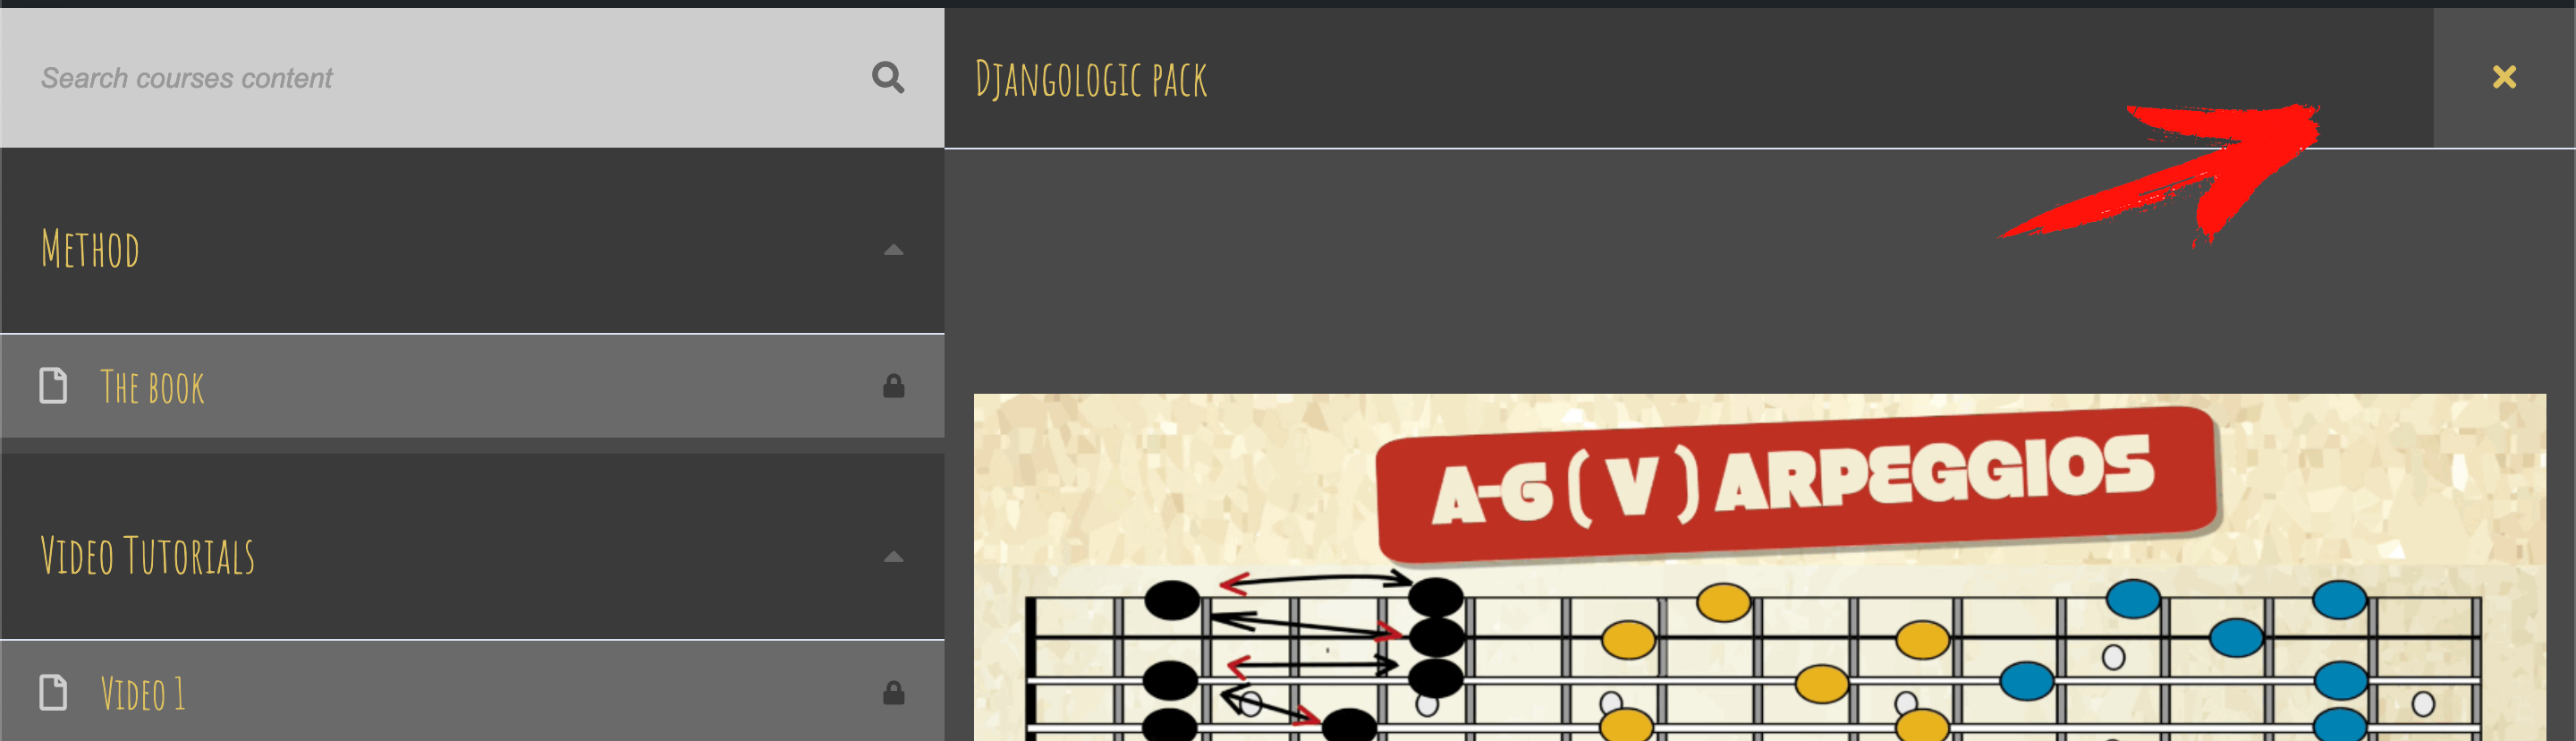Click the magnifying glass search icon
Screen dimensions: 2576x741
coord(887,77)
